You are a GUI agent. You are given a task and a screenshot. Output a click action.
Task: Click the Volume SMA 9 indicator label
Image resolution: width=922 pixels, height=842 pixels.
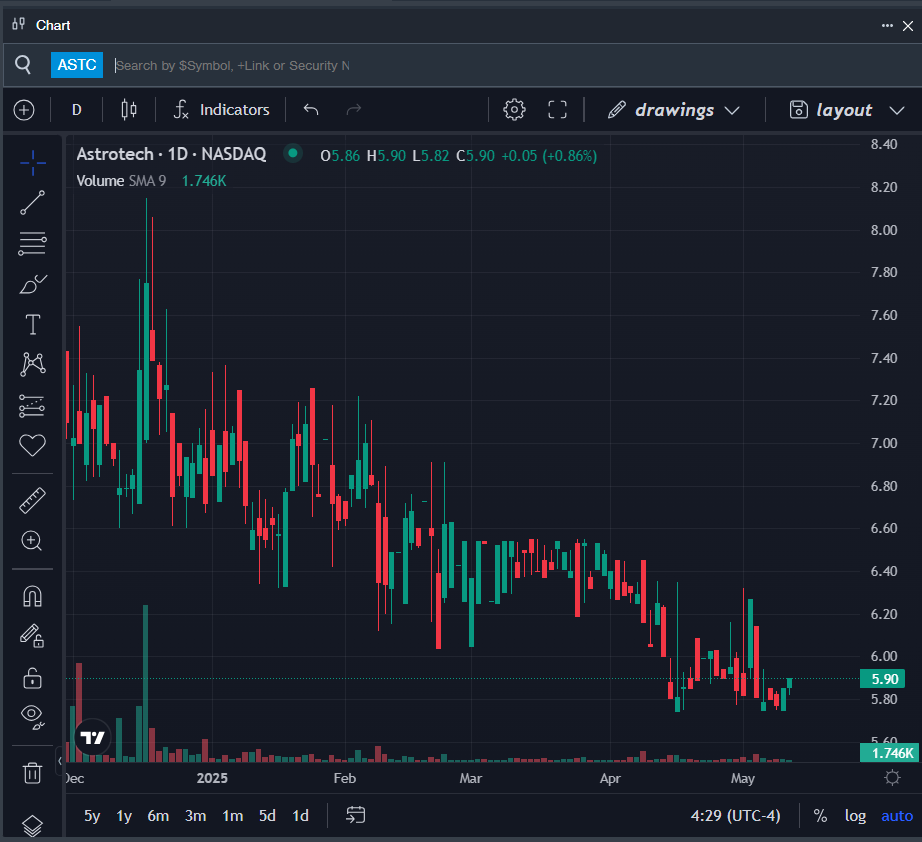(x=121, y=181)
